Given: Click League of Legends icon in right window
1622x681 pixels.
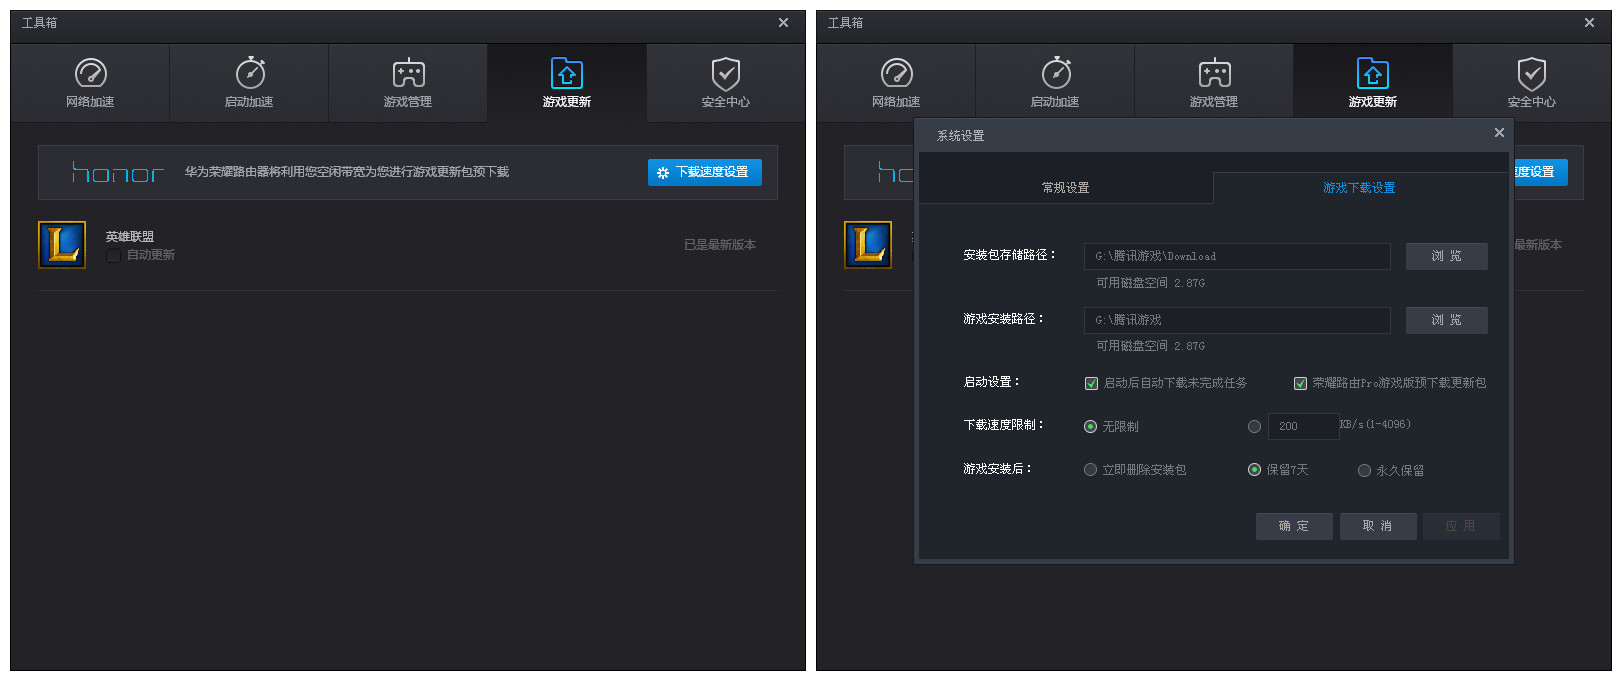Looking at the screenshot, I should [868, 245].
